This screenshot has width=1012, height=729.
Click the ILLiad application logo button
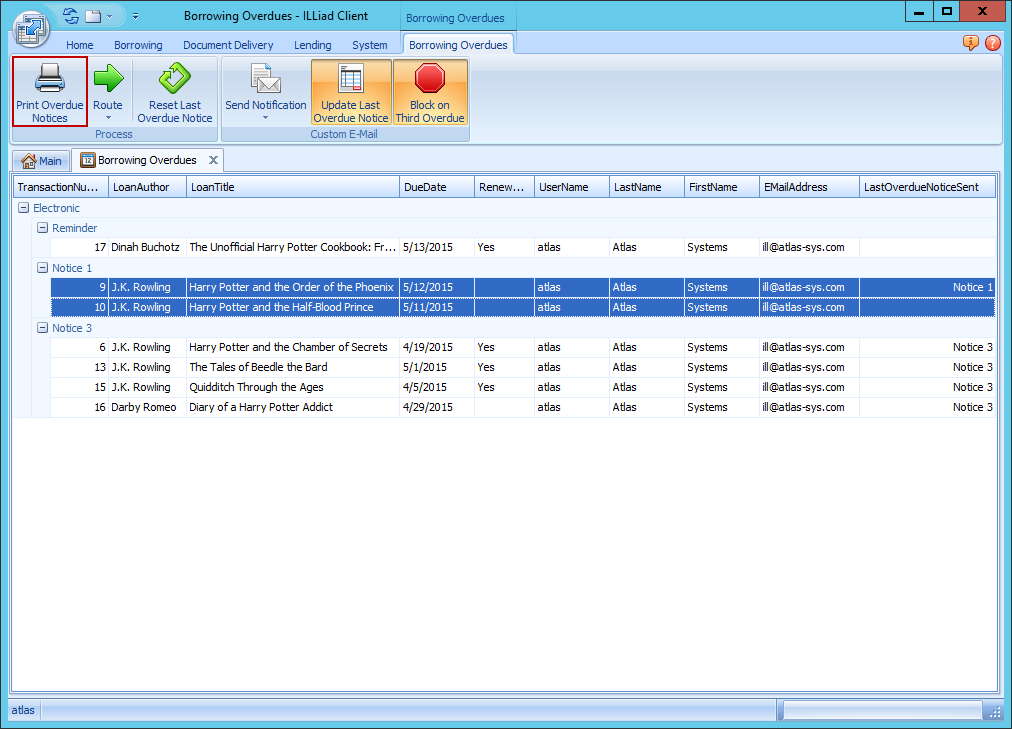[32, 27]
